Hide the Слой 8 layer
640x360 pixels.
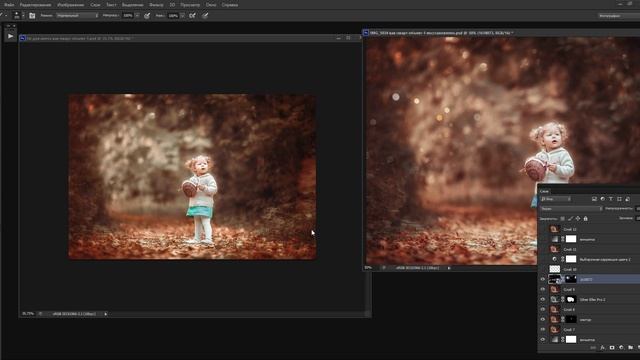(x=542, y=309)
